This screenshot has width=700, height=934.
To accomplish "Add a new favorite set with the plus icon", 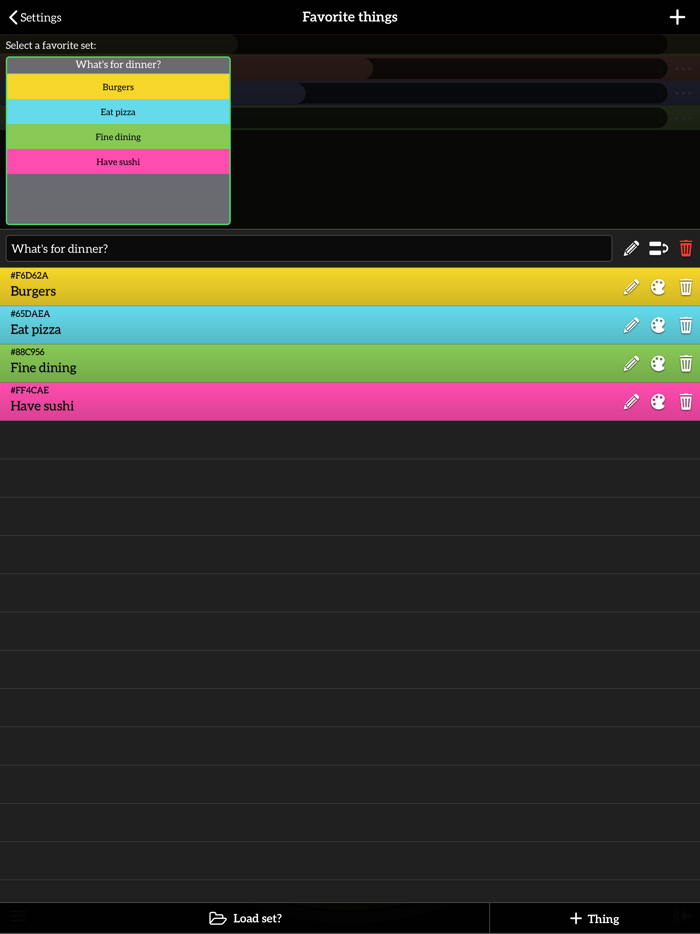I will pos(677,17).
